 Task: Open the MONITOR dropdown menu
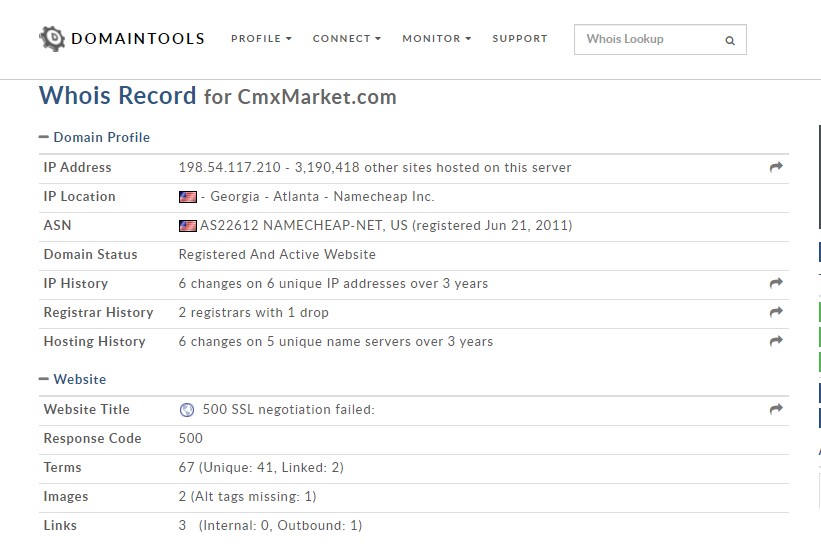coord(437,39)
